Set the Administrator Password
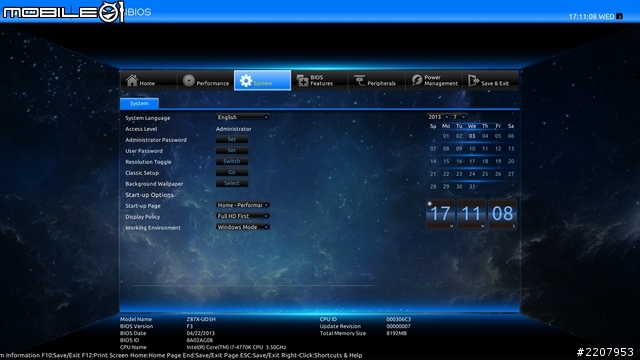The height and width of the screenshot is (360, 640). (232, 140)
